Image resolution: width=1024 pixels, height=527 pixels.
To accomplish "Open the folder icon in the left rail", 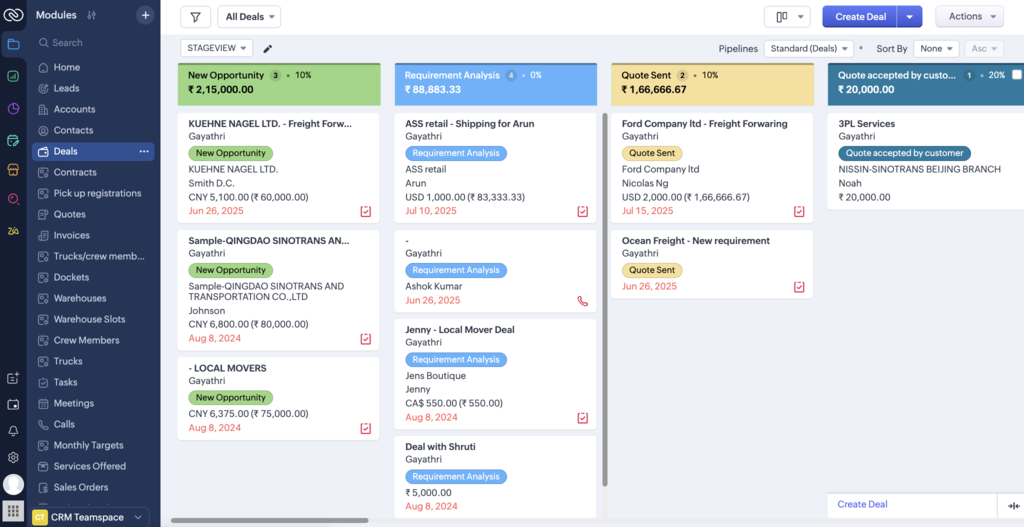I will tap(13, 44).
